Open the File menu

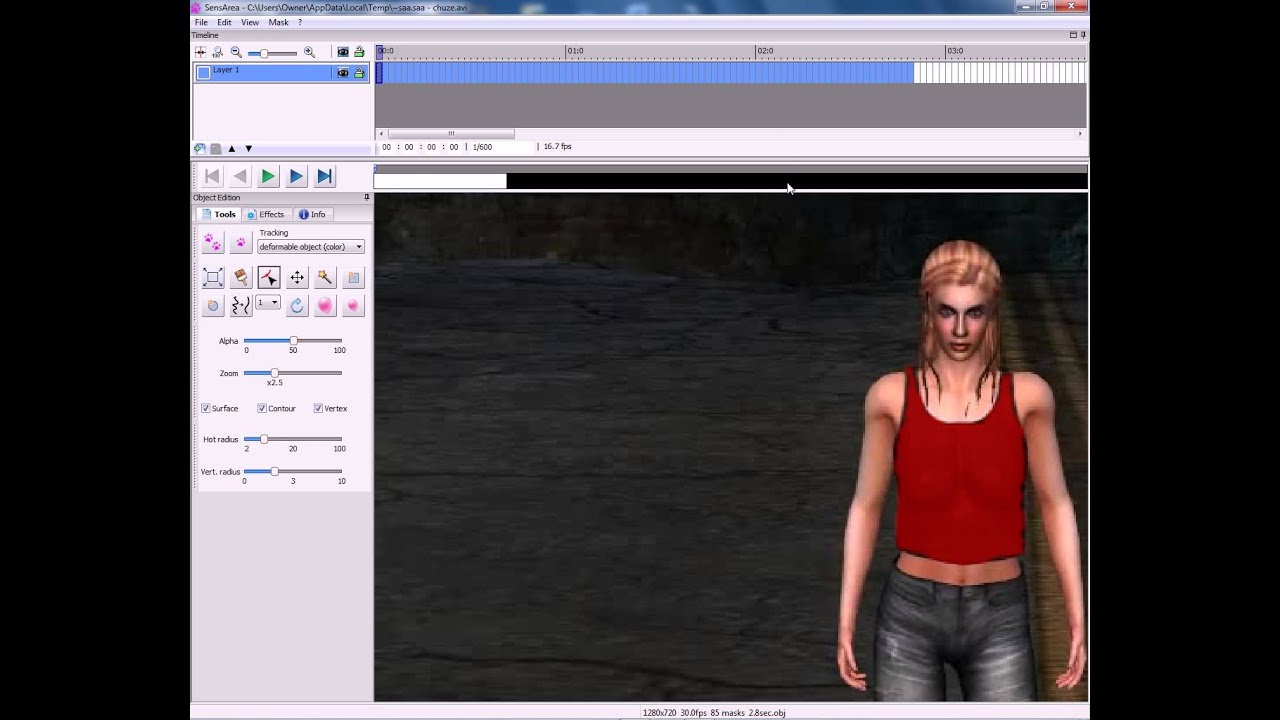[x=201, y=22]
